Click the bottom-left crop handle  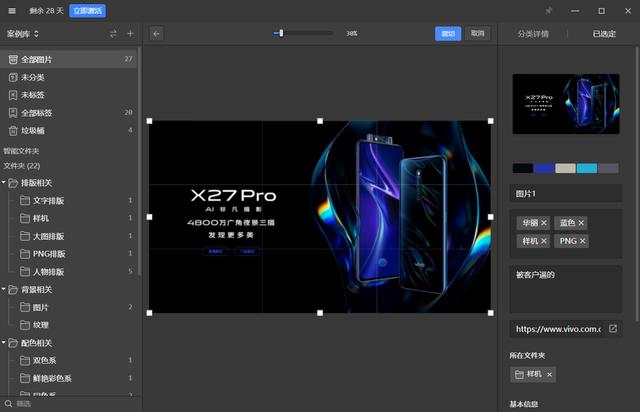pyautogui.click(x=149, y=313)
